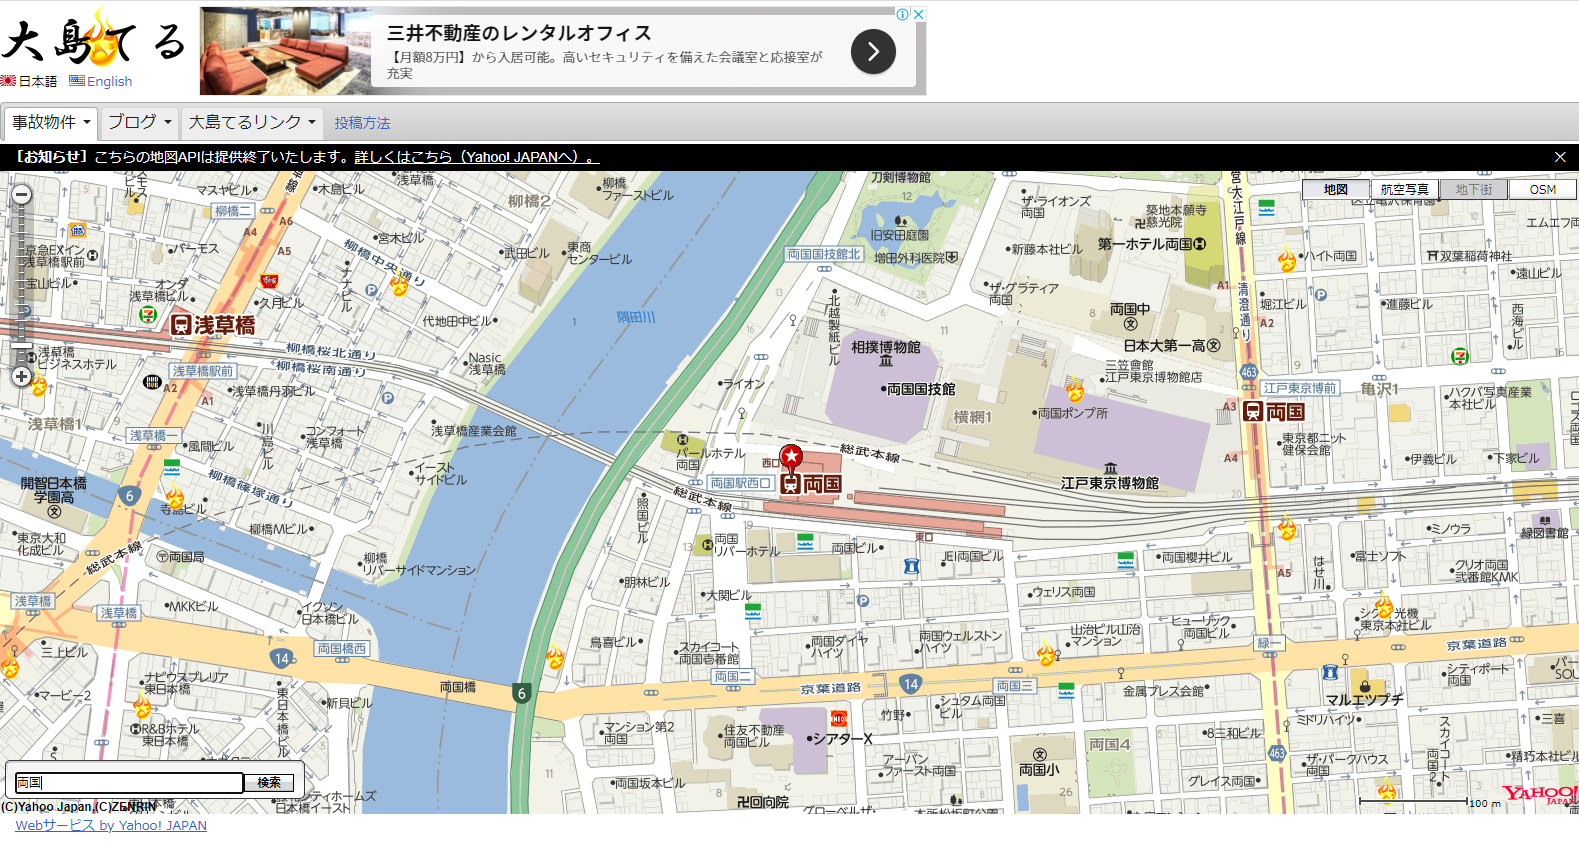Open fire marker beside the map scale bar
Image resolution: width=1579 pixels, height=845 pixels.
1387,790
